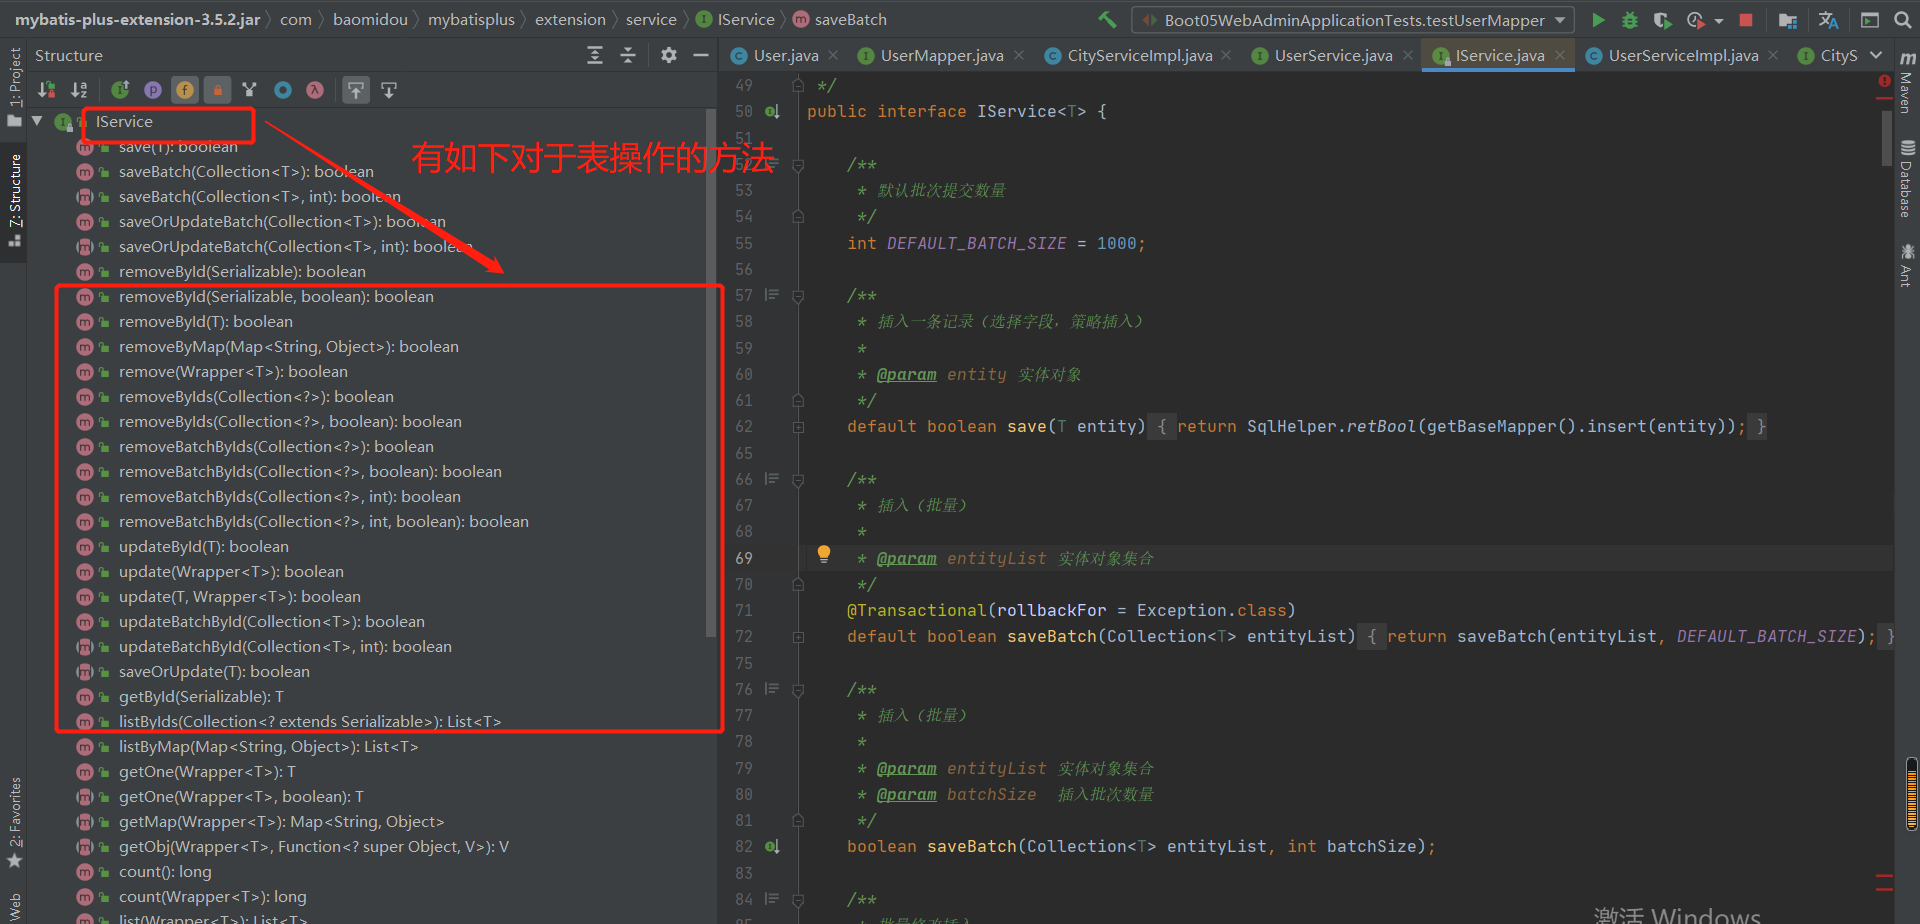Click implementations gutter icon on line 82
Screen dimensions: 1920x924
pos(772,847)
